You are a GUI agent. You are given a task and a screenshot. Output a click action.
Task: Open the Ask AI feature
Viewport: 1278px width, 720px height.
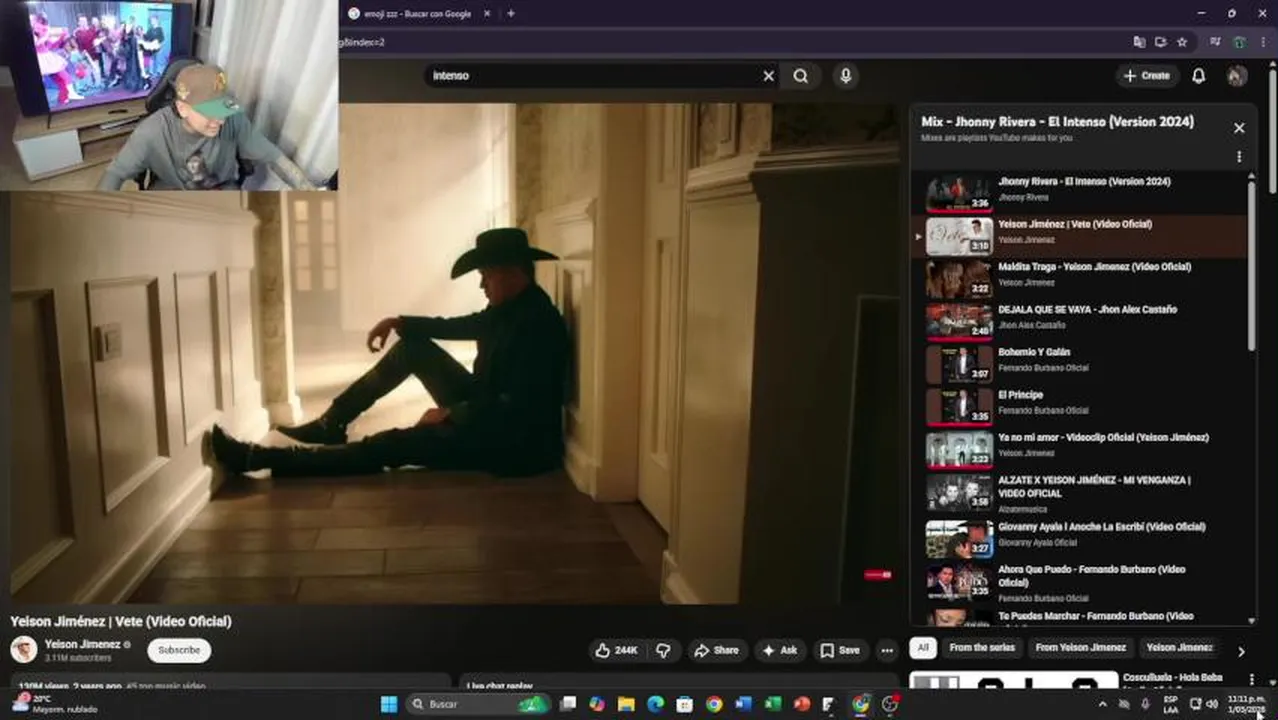pos(779,650)
